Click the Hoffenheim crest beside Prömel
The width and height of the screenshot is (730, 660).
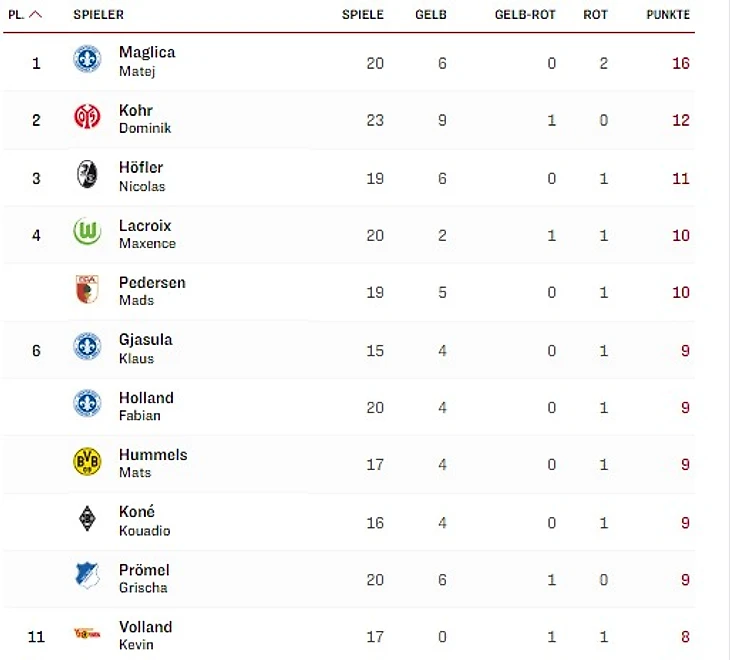pyautogui.click(x=87, y=577)
